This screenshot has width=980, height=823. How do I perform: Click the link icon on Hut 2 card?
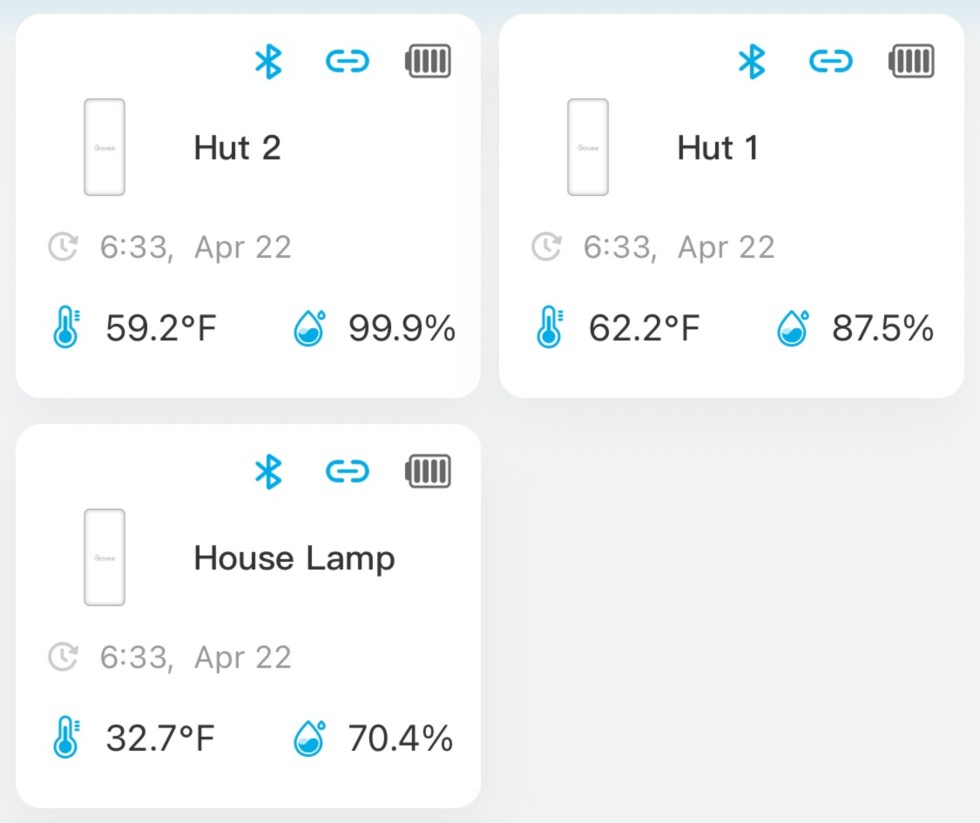(348, 62)
